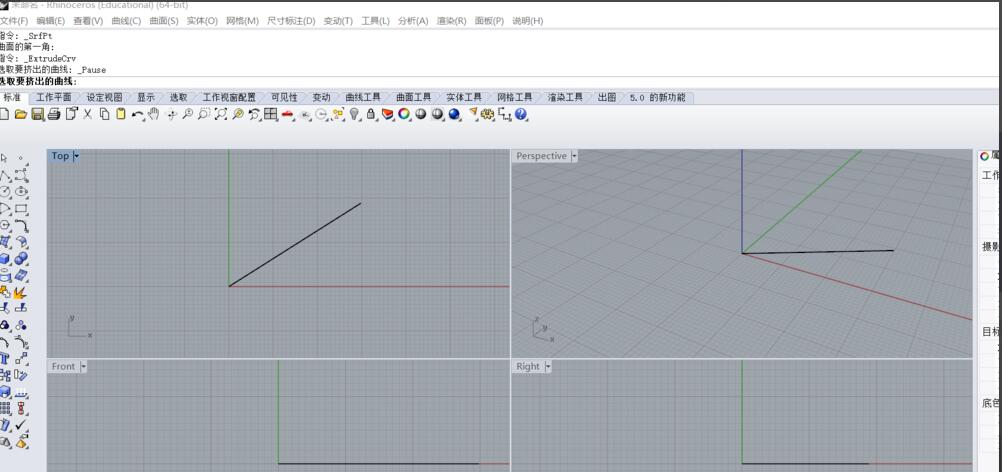1002x472 pixels.
Task: Click the Perspective viewport title label
Action: tap(541, 156)
